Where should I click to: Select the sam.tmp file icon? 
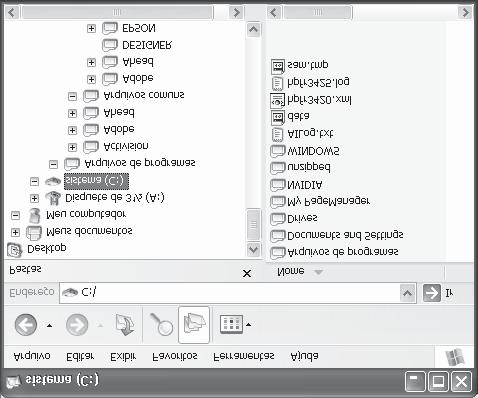278,66
